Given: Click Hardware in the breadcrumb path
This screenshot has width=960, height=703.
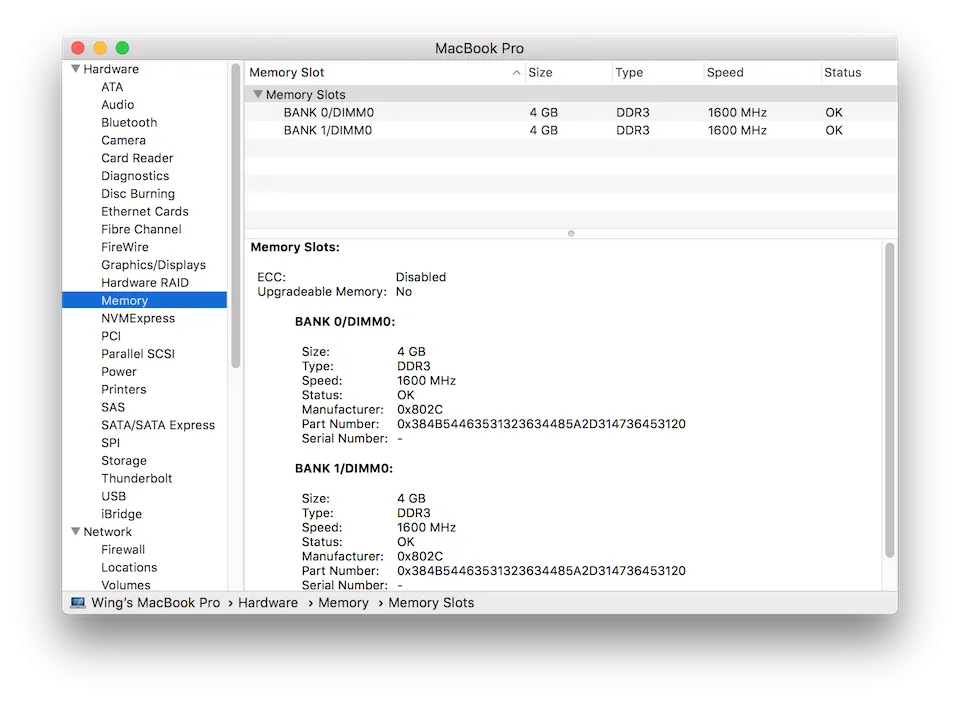Looking at the screenshot, I should click(268, 602).
